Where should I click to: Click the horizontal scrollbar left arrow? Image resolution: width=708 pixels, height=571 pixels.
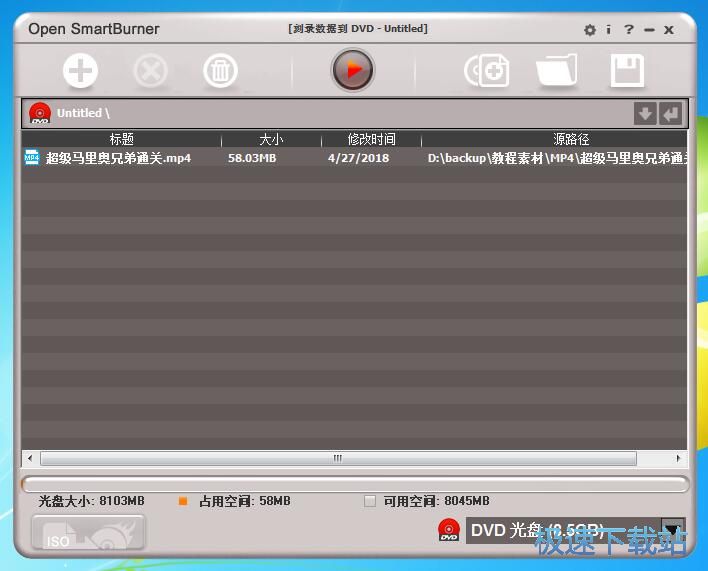click(30, 458)
